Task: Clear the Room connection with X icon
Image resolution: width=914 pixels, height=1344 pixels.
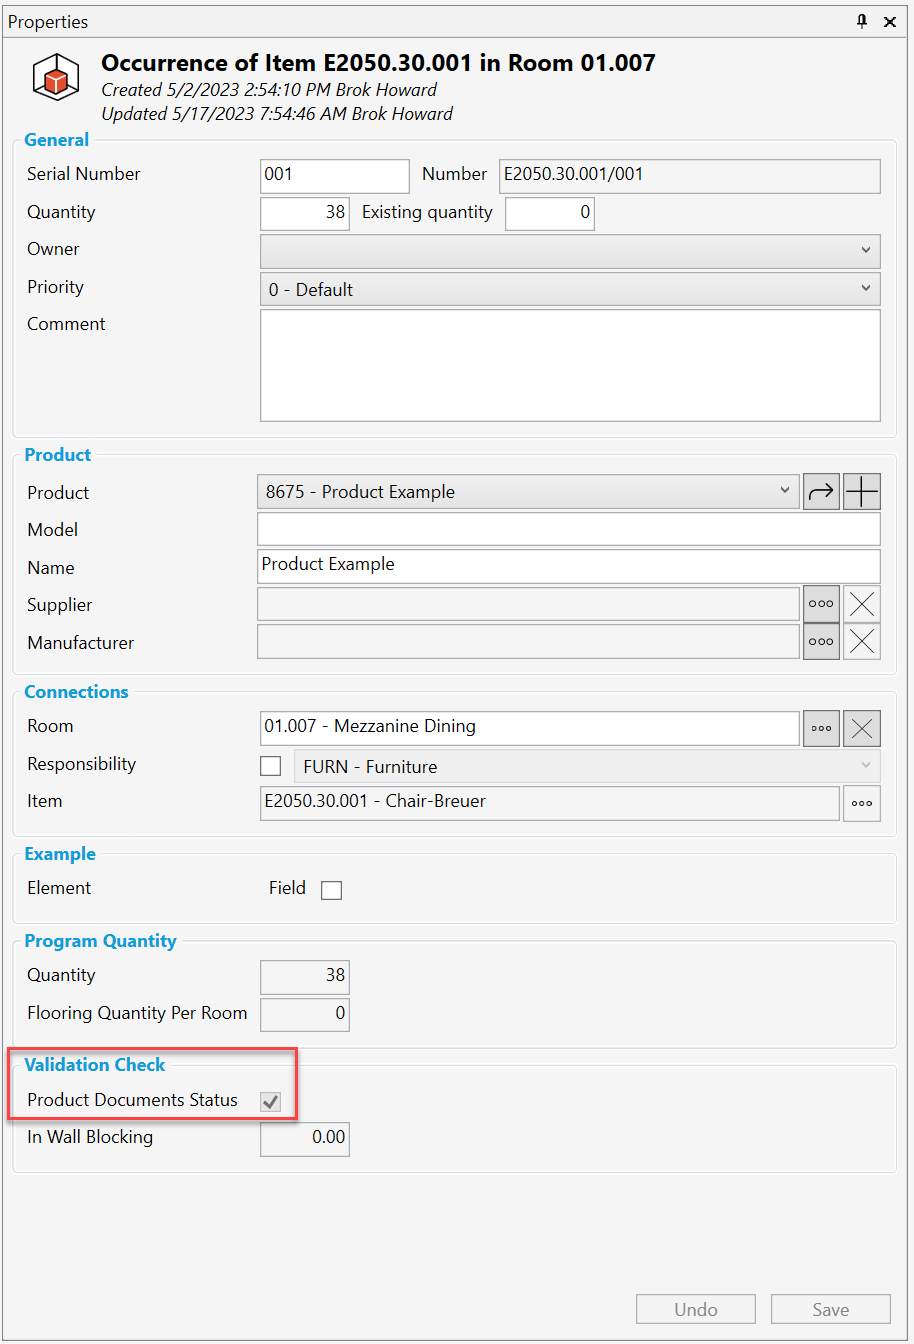Action: pos(862,729)
